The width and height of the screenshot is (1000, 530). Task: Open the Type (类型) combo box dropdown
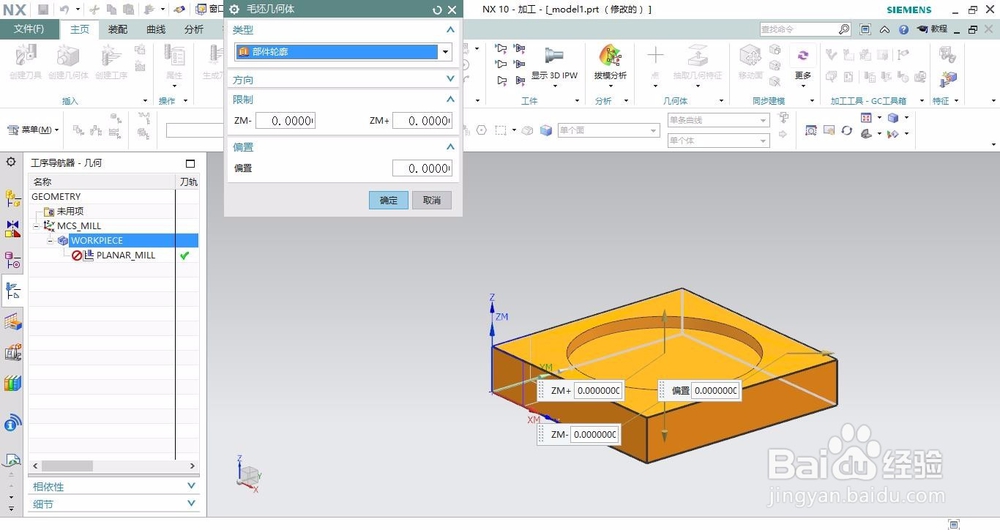click(x=445, y=52)
